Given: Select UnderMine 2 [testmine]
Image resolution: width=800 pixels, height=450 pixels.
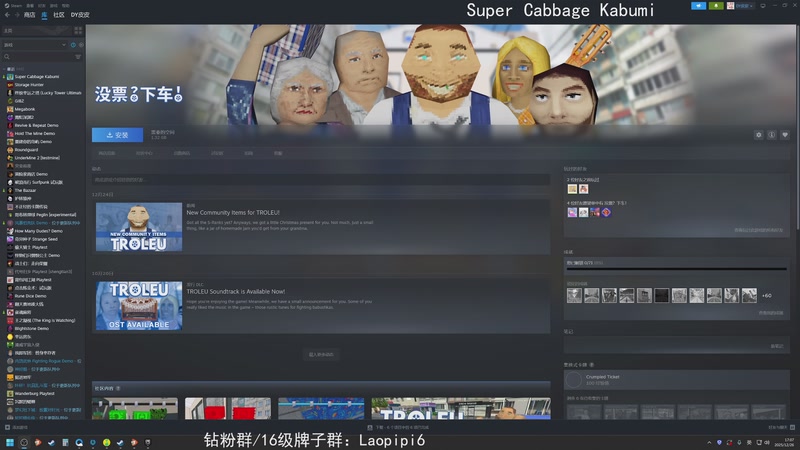Looking at the screenshot, I should click(37, 158).
